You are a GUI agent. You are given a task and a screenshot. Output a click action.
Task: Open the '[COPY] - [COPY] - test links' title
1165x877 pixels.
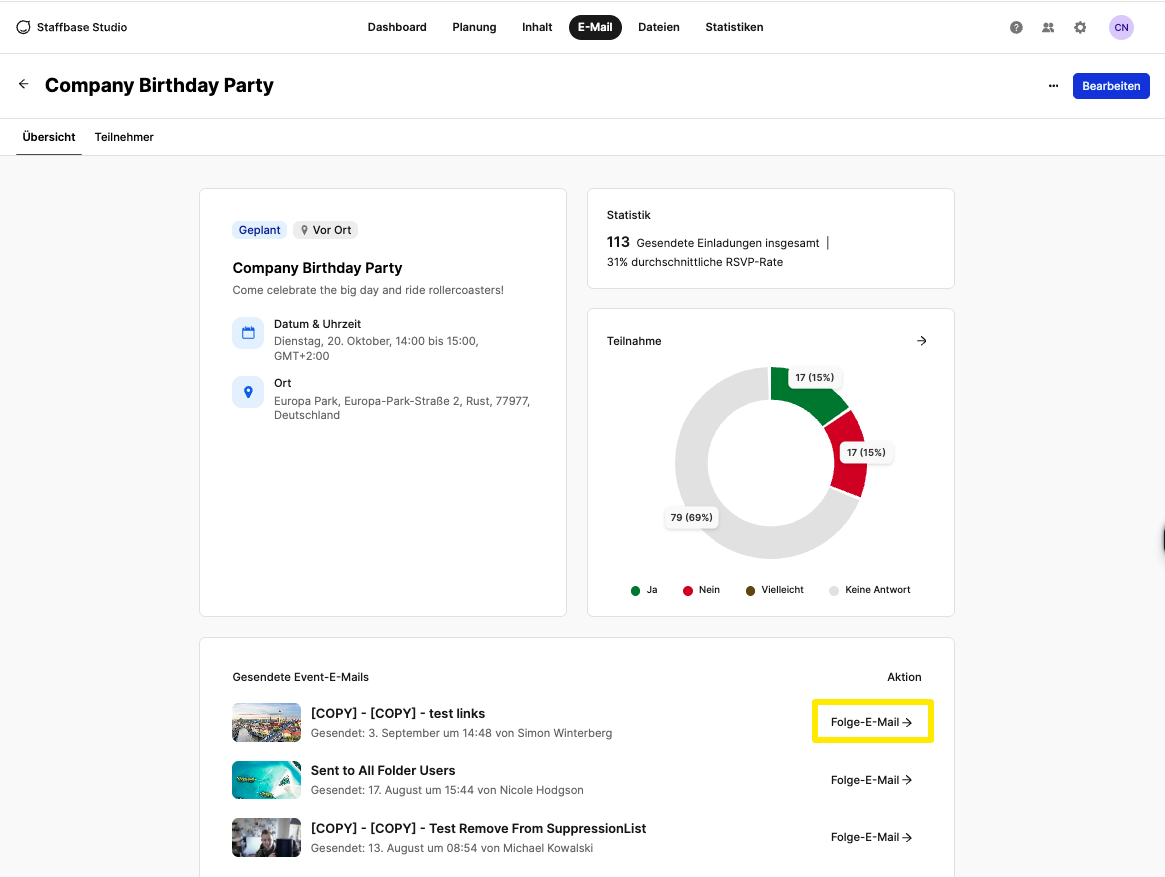point(397,713)
